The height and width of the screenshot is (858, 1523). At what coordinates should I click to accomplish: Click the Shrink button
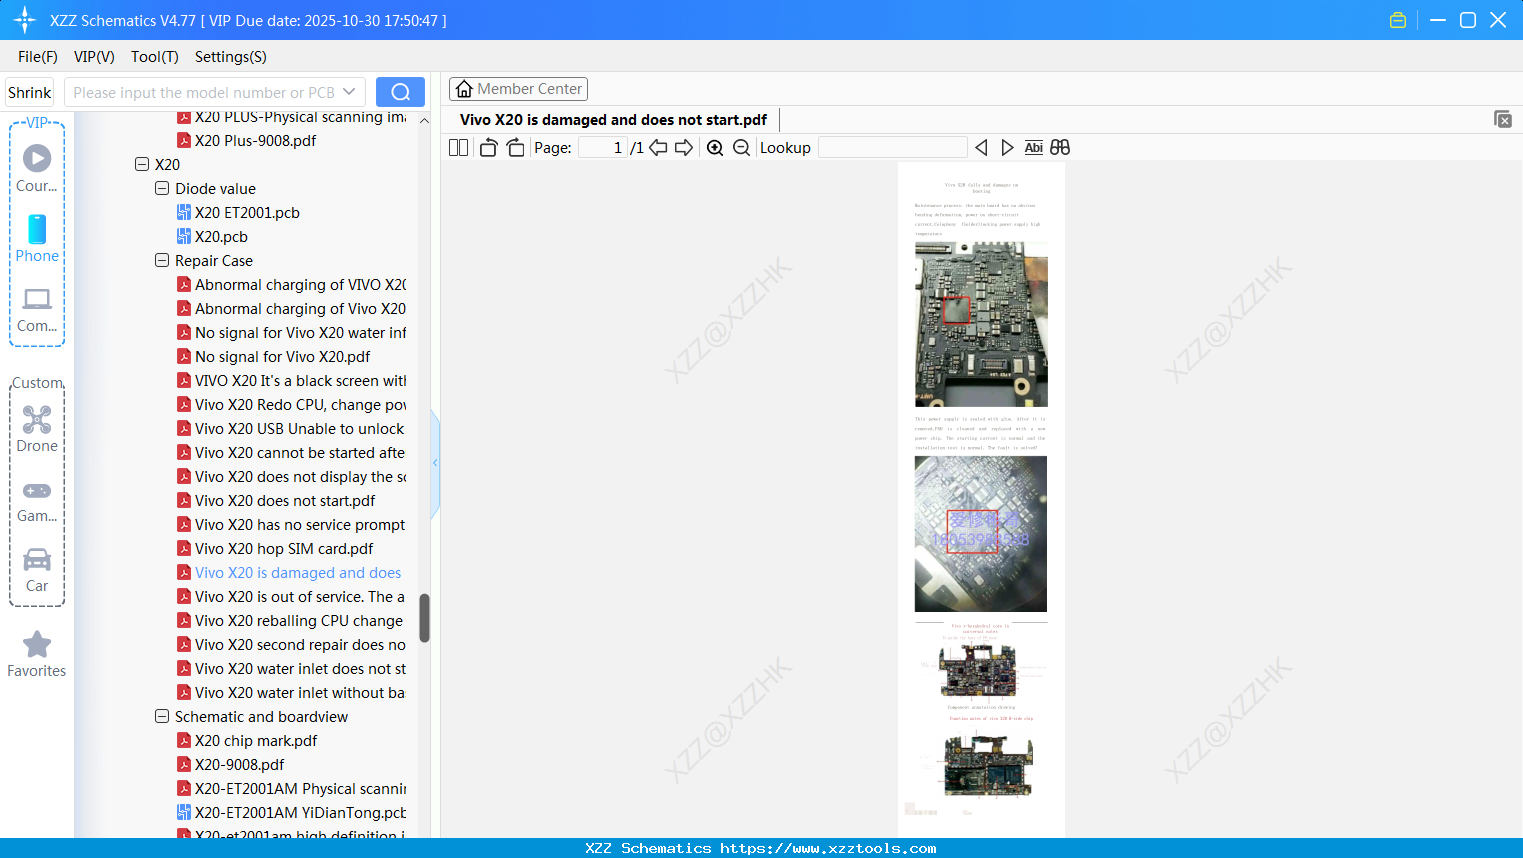tap(29, 92)
